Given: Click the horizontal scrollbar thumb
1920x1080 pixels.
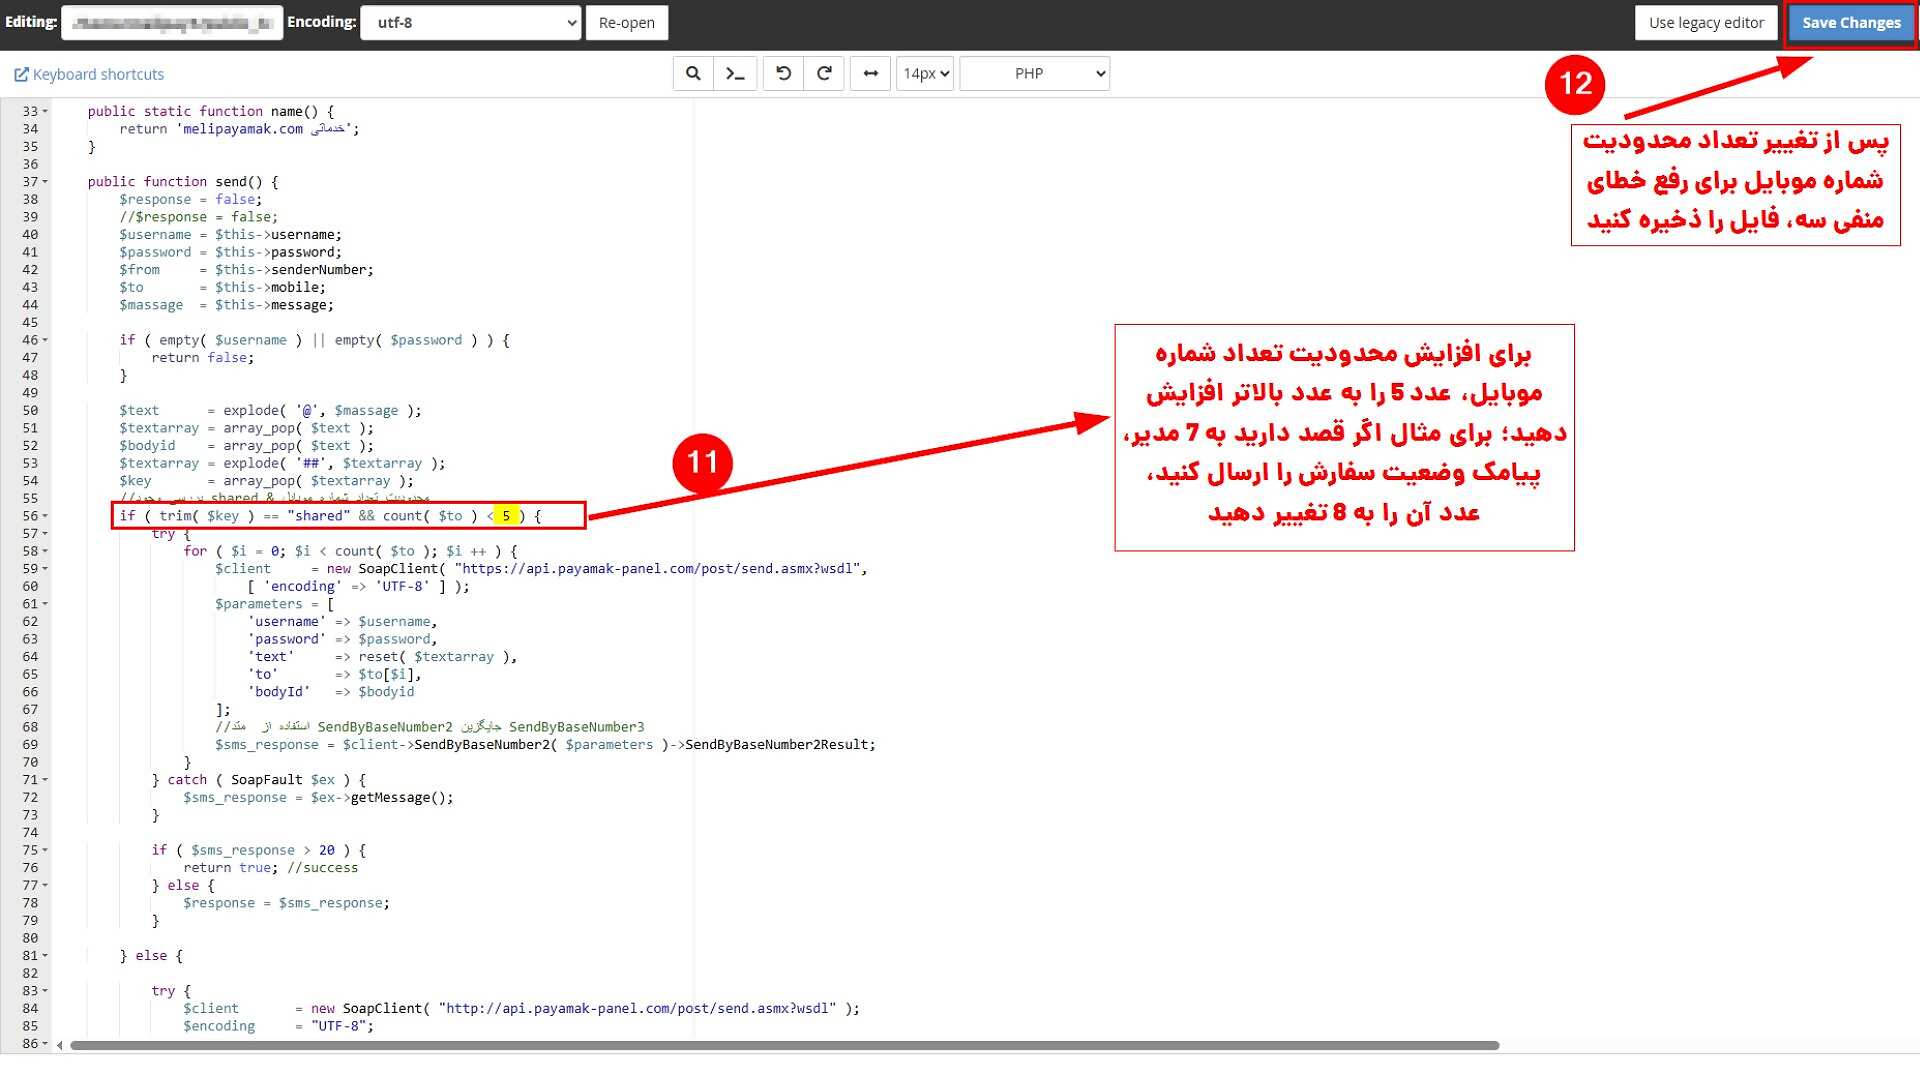Looking at the screenshot, I should [784, 1046].
